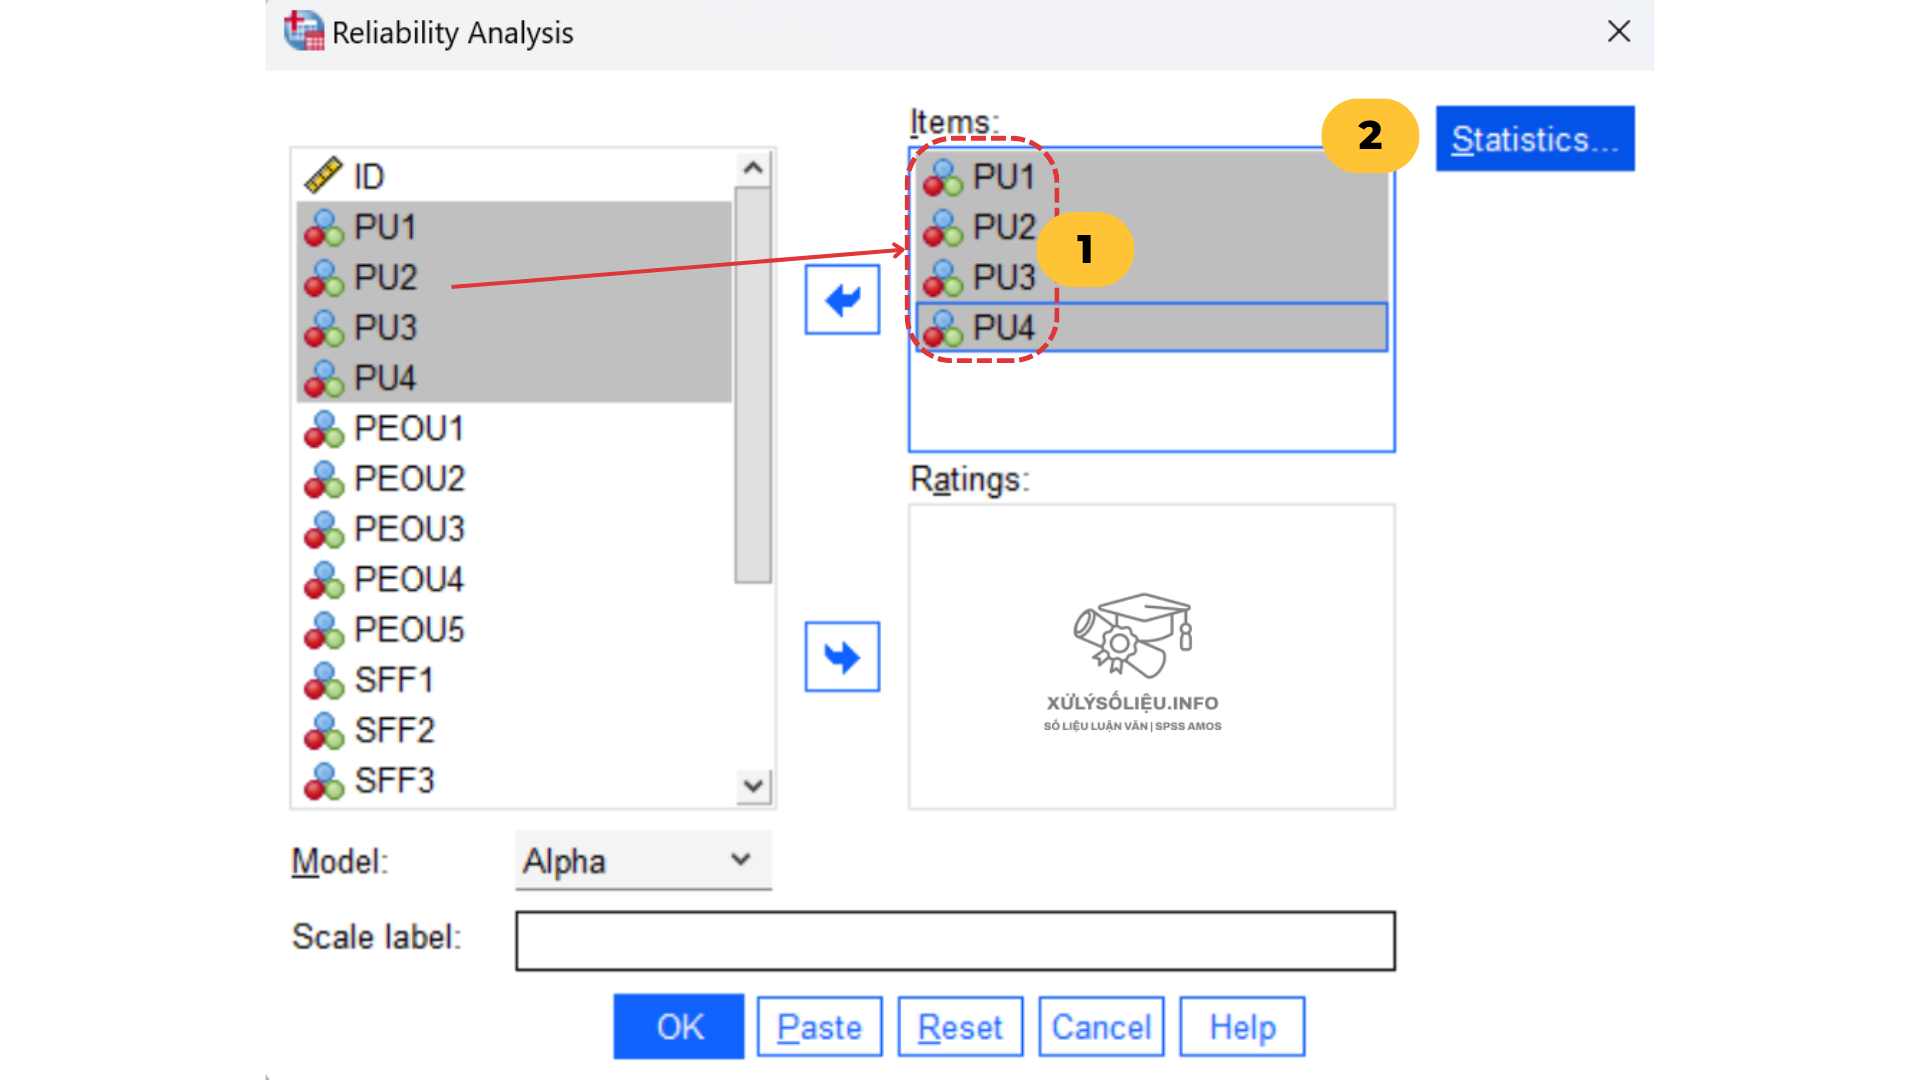Select PU4 in the left variable list
This screenshot has width=1920, height=1080.
tap(514, 377)
